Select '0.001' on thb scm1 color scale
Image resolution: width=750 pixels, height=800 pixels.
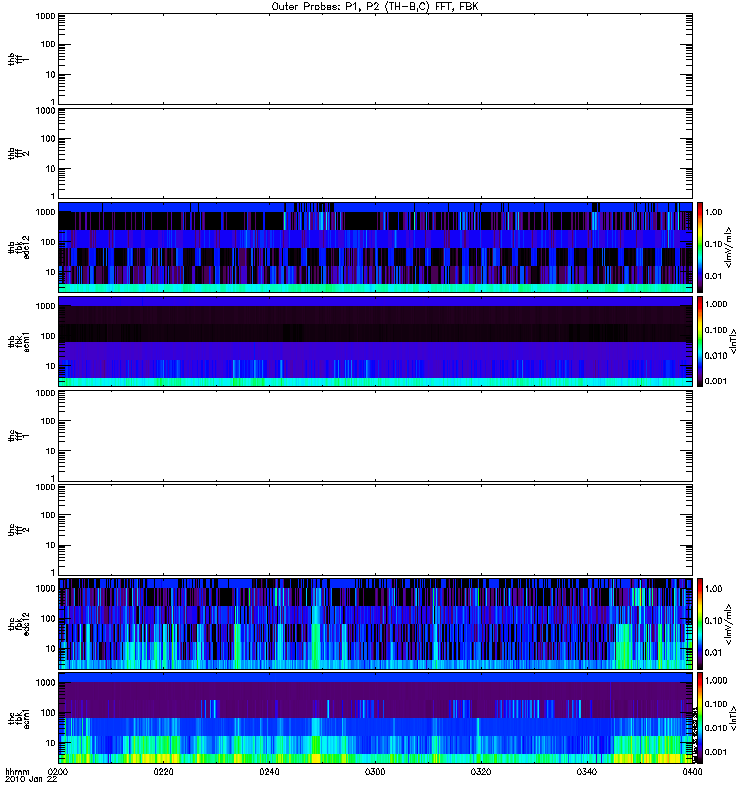(716, 381)
